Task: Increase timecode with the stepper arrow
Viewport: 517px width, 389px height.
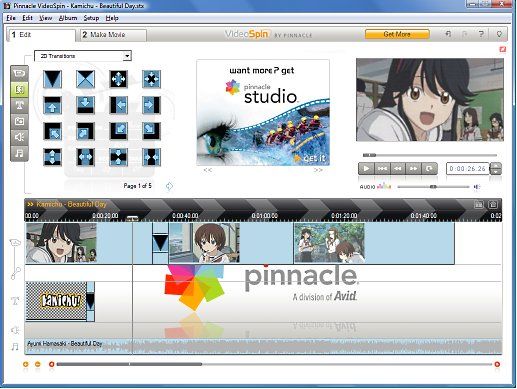Action: pos(496,166)
